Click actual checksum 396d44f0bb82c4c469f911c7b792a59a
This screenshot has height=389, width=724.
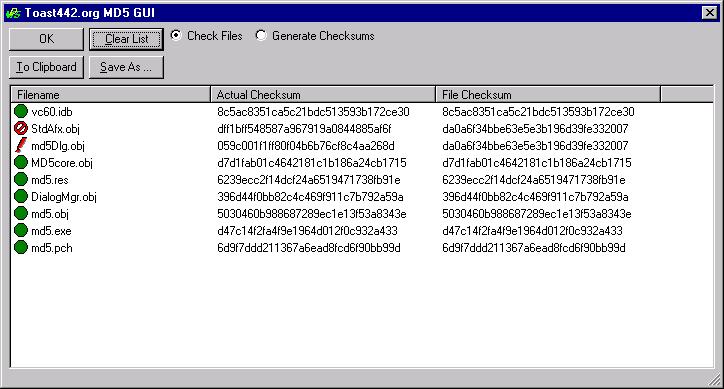[310, 197]
